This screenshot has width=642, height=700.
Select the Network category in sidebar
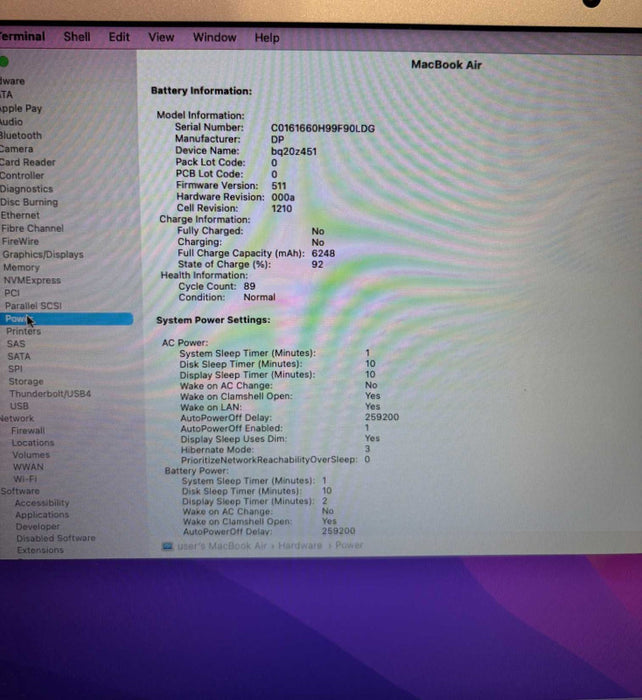click(17, 418)
